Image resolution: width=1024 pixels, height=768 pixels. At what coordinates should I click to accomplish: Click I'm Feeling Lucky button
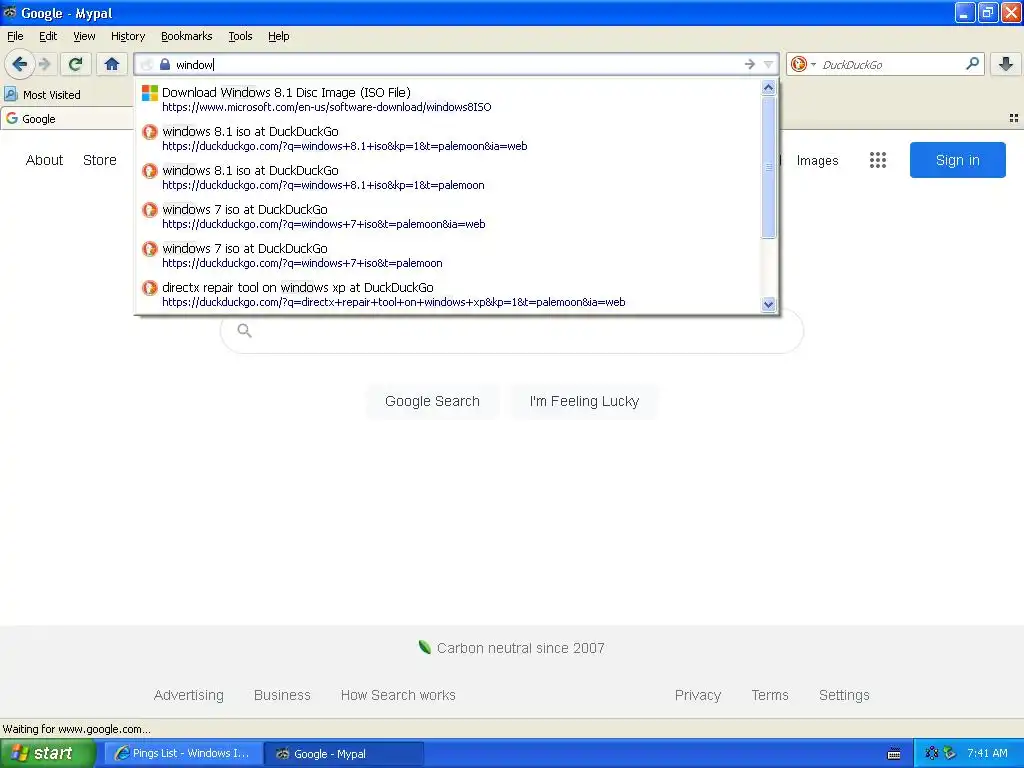[584, 401]
